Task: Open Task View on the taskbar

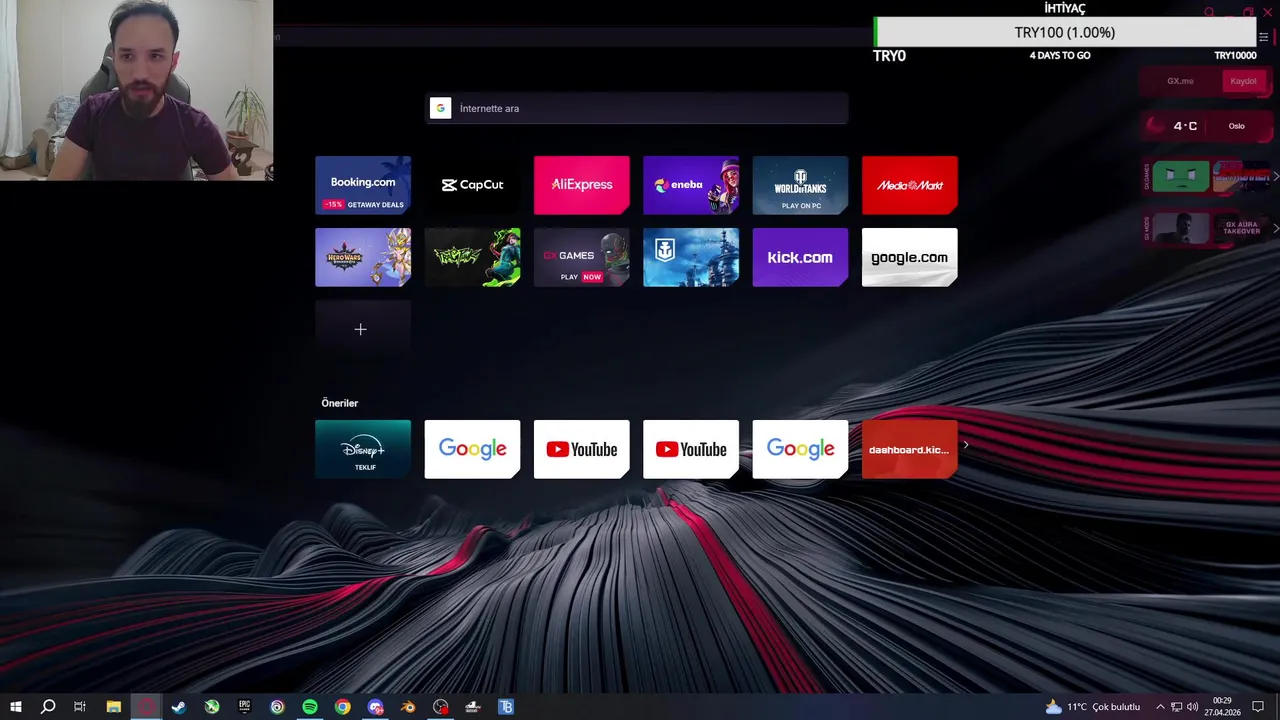Action: click(x=80, y=707)
